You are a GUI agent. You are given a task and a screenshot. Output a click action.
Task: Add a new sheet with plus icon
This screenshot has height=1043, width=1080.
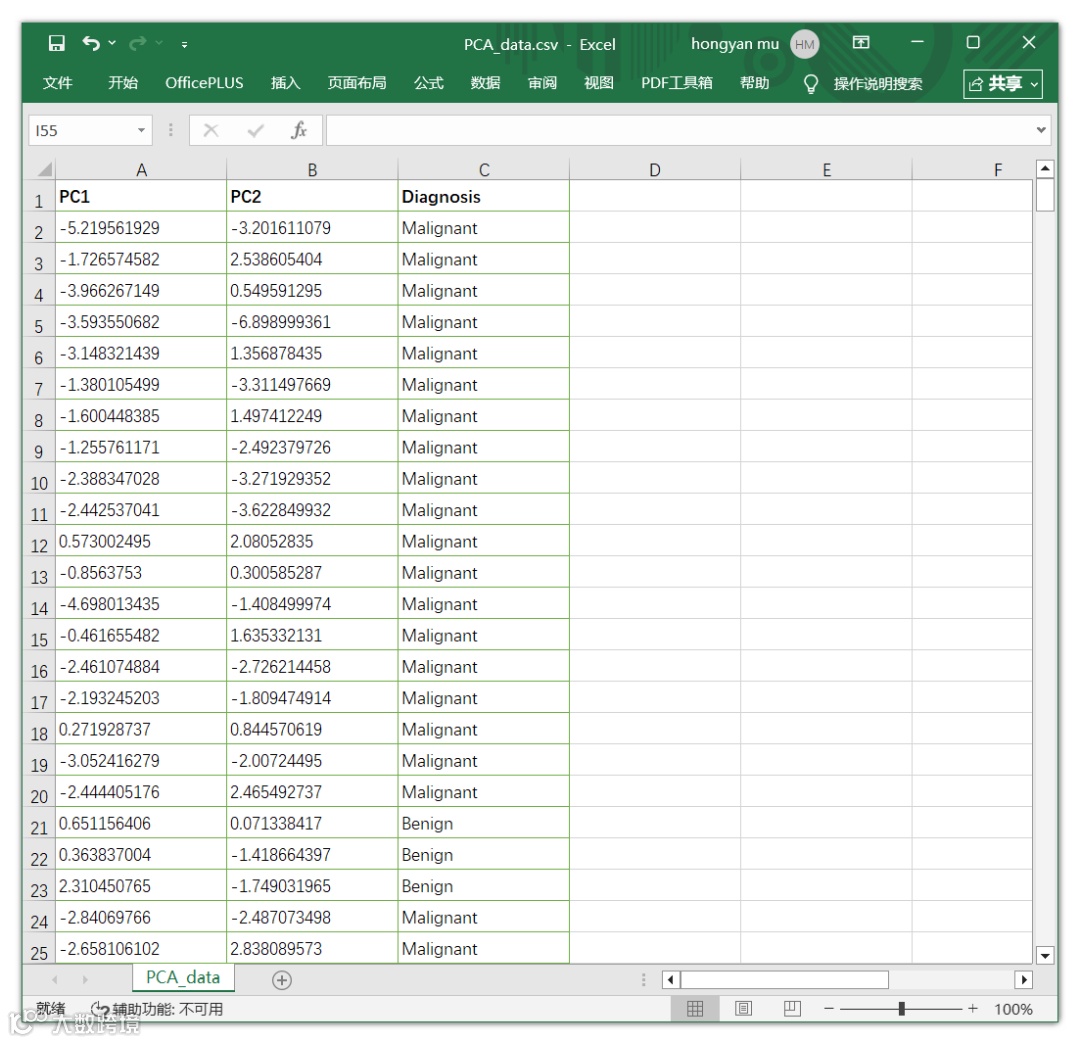[x=282, y=980]
